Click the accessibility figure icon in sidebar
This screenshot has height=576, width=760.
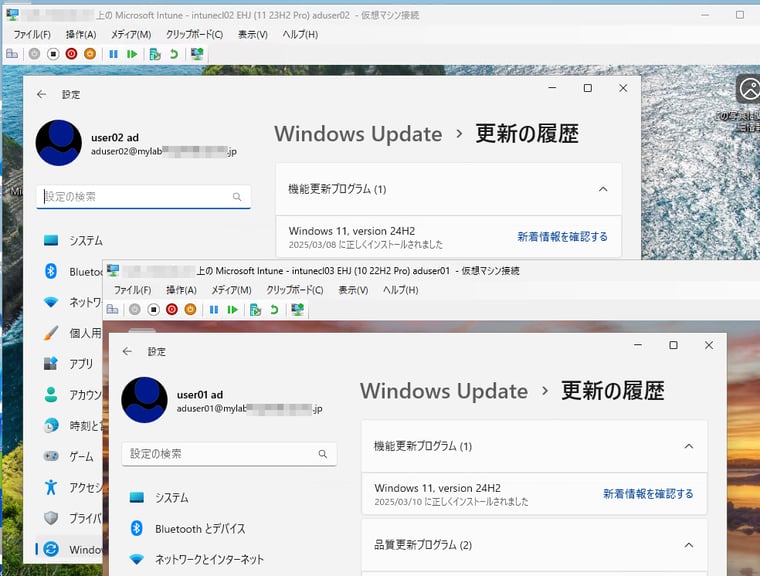click(50, 487)
